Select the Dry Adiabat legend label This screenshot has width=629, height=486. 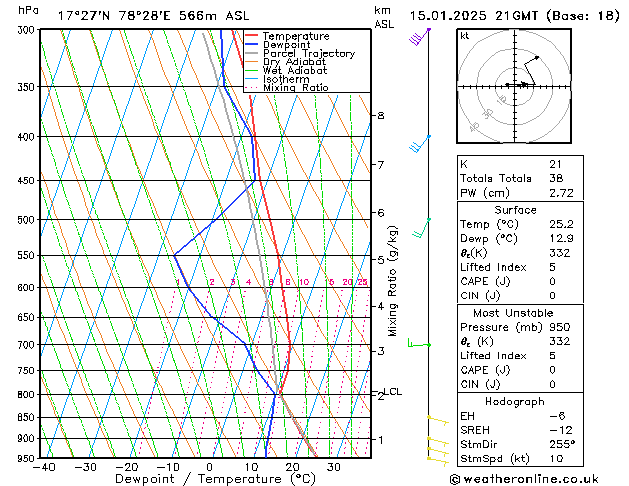coord(294,62)
